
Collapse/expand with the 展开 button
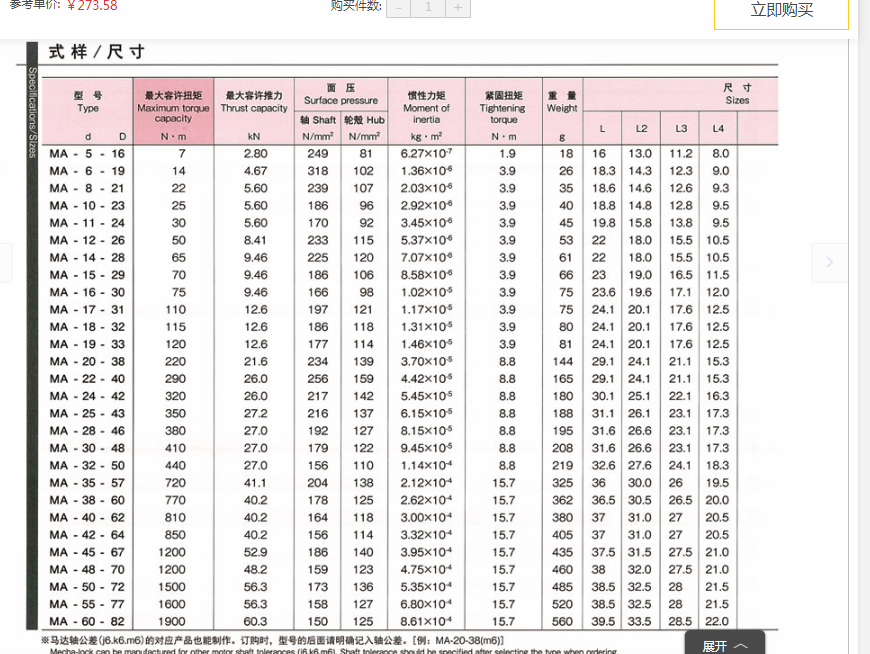pyautogui.click(x=725, y=643)
